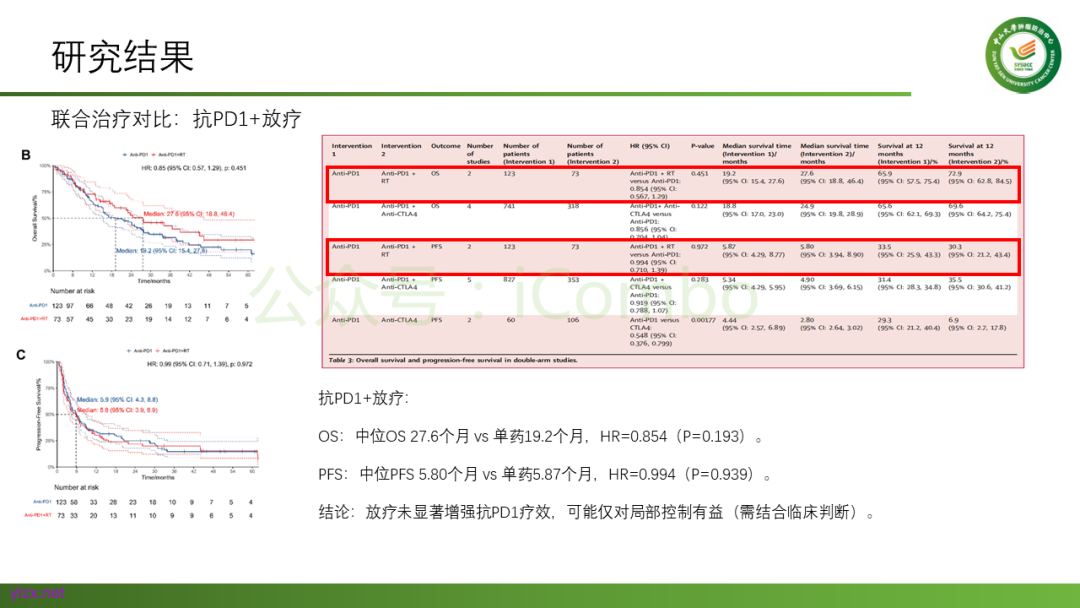1080x608 pixels.
Task: Click the PFS result line with HR=0.994
Action: click(545, 474)
